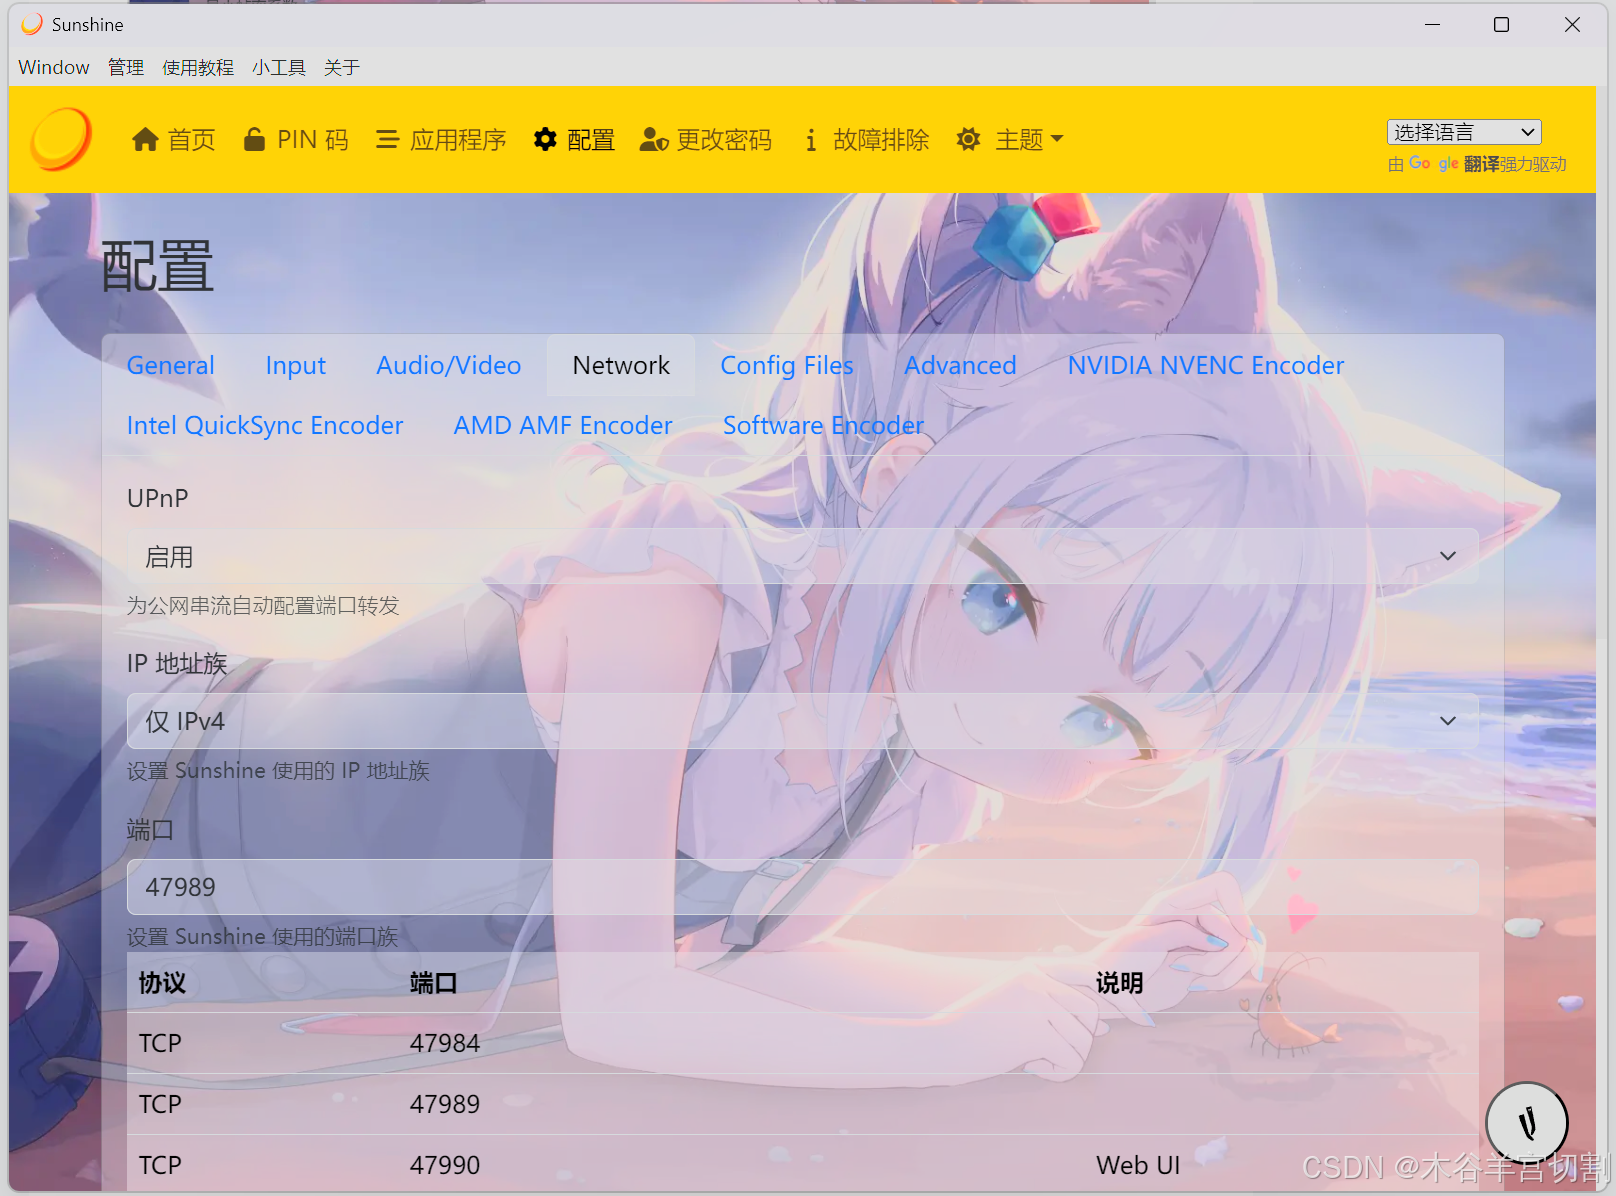Minimize the Sunshine window

(1432, 24)
